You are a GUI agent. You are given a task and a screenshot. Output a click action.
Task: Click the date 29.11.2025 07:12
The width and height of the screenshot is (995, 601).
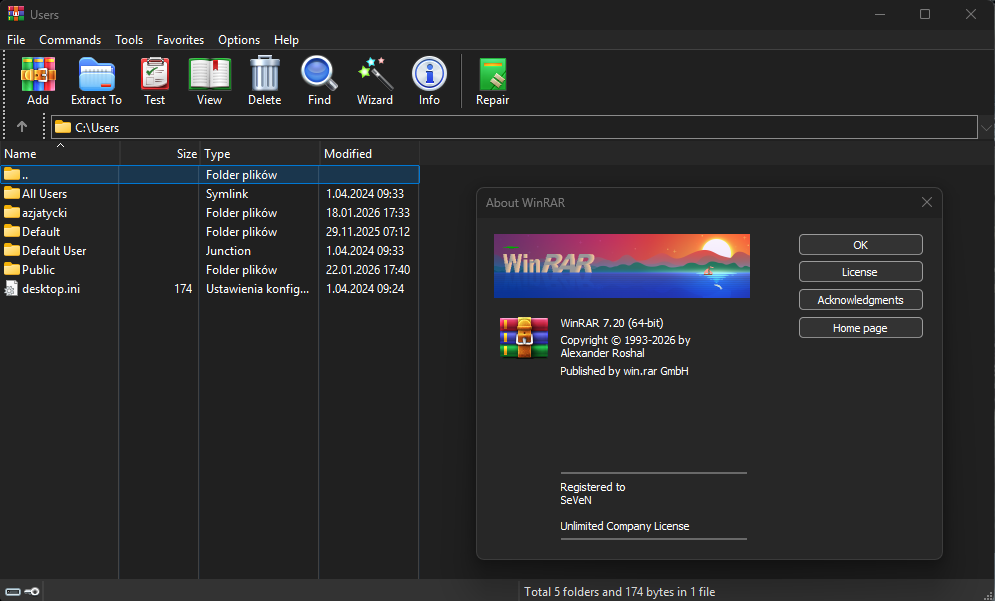(368, 232)
